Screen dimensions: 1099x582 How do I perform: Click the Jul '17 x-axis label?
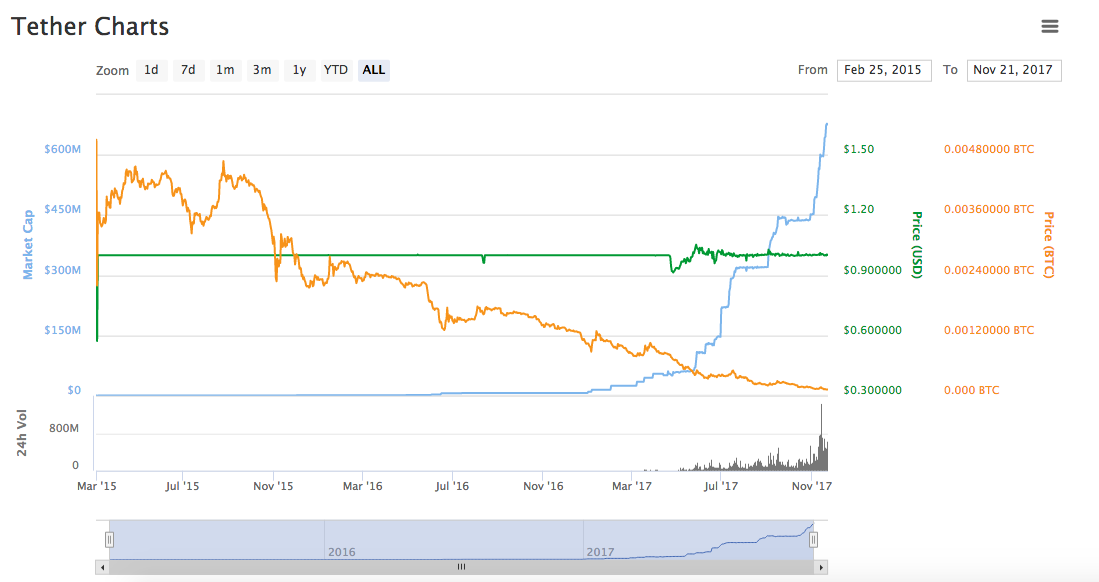coord(721,486)
